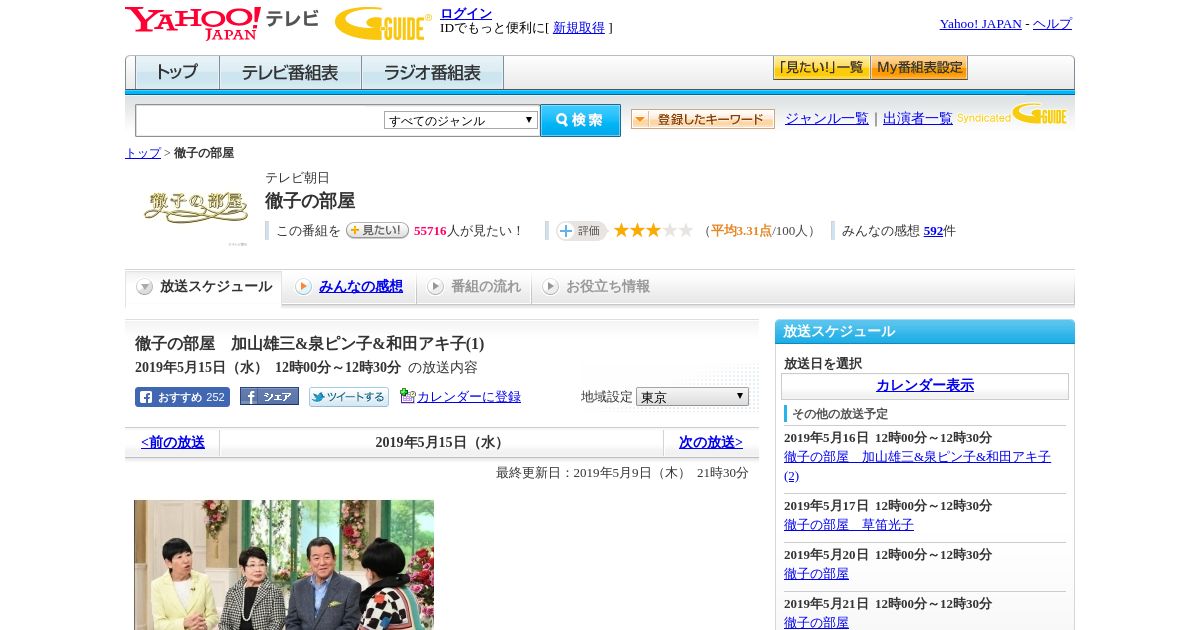Open the 徹子の部屋 link for 5月21日
This screenshot has width=1200, height=630.
point(816,622)
